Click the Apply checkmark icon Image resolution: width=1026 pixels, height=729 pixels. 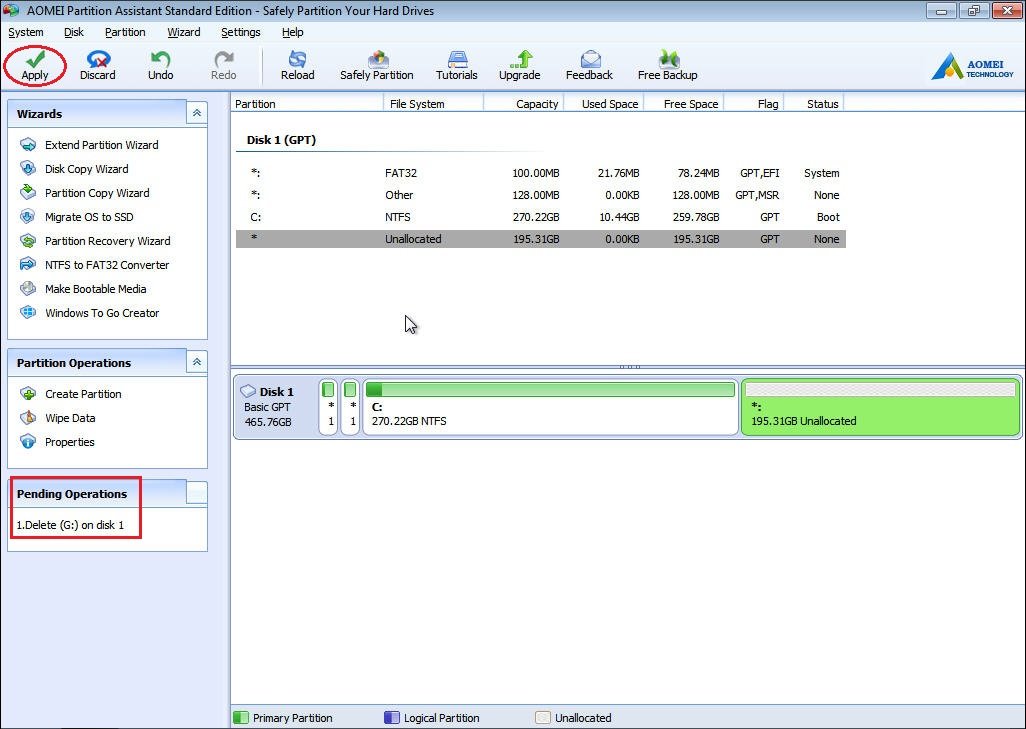pyautogui.click(x=35, y=59)
